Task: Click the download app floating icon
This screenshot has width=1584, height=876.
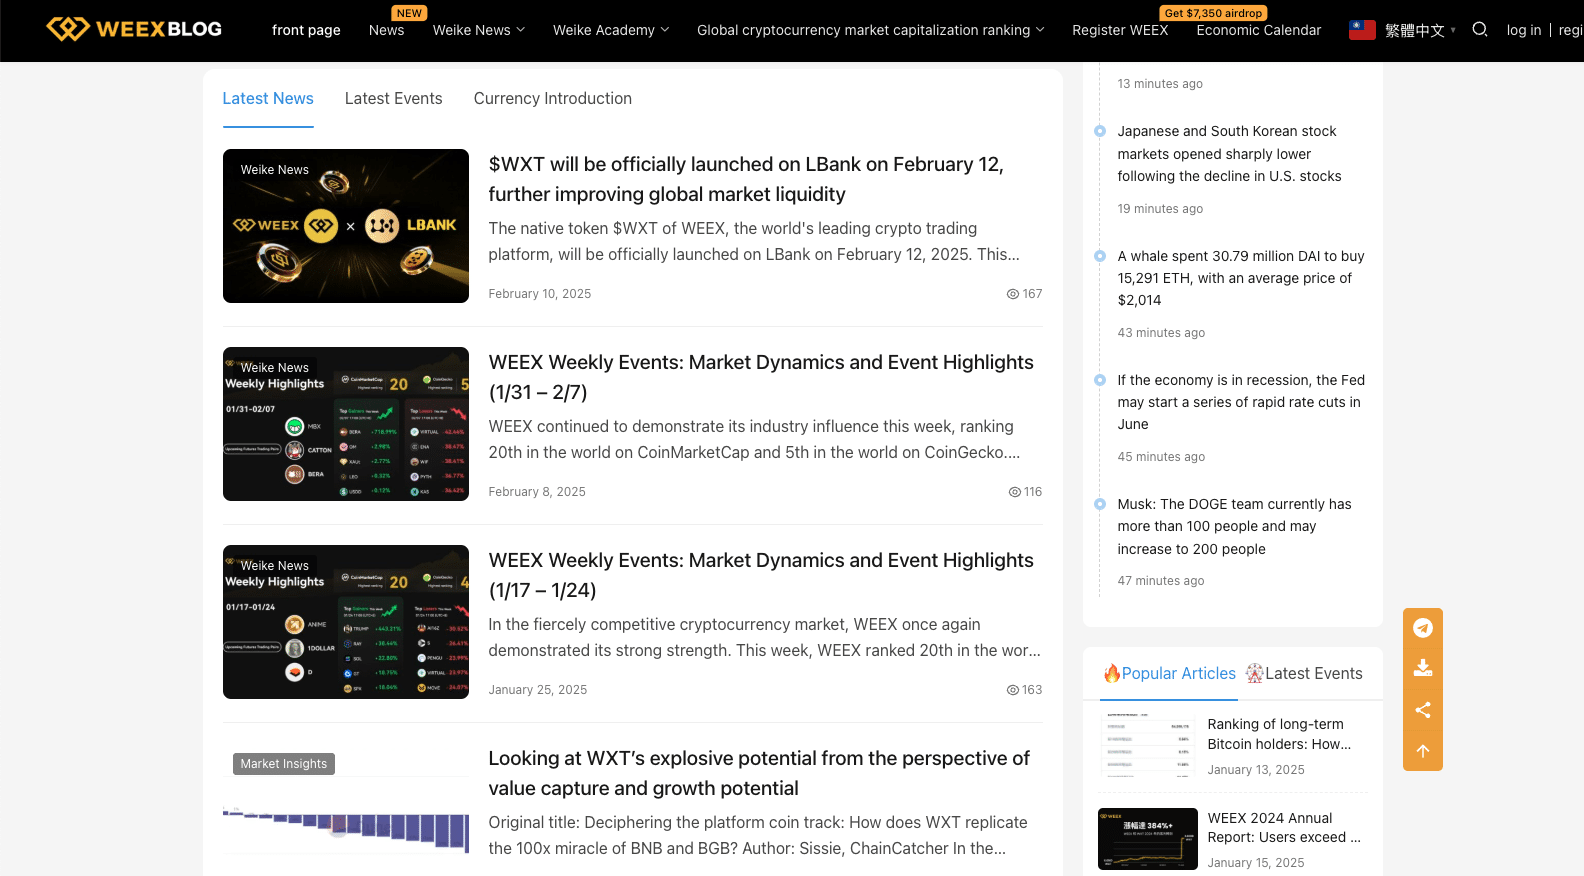Action: pos(1423,668)
